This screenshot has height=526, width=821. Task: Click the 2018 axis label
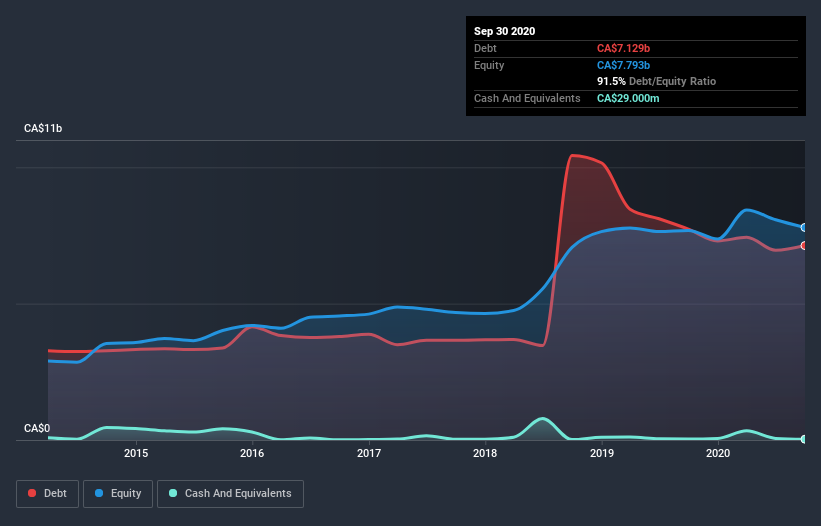coord(485,453)
